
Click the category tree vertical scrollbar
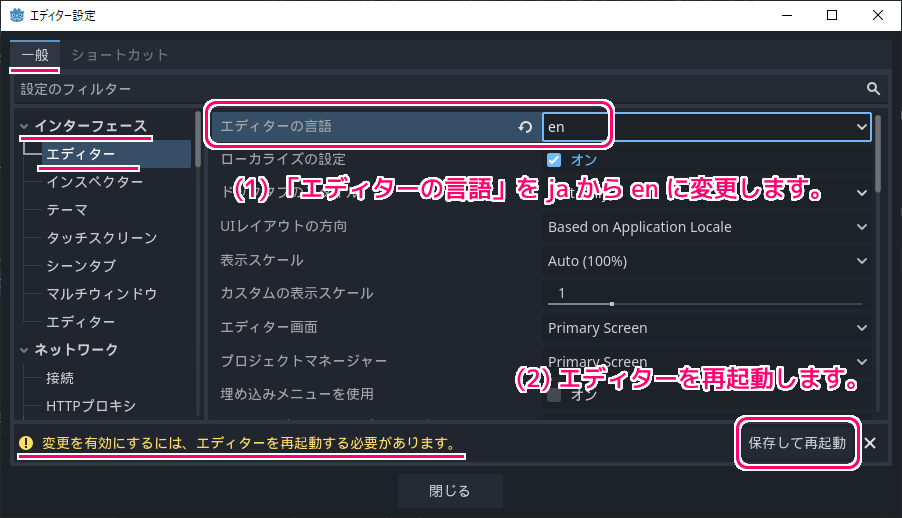[198, 139]
